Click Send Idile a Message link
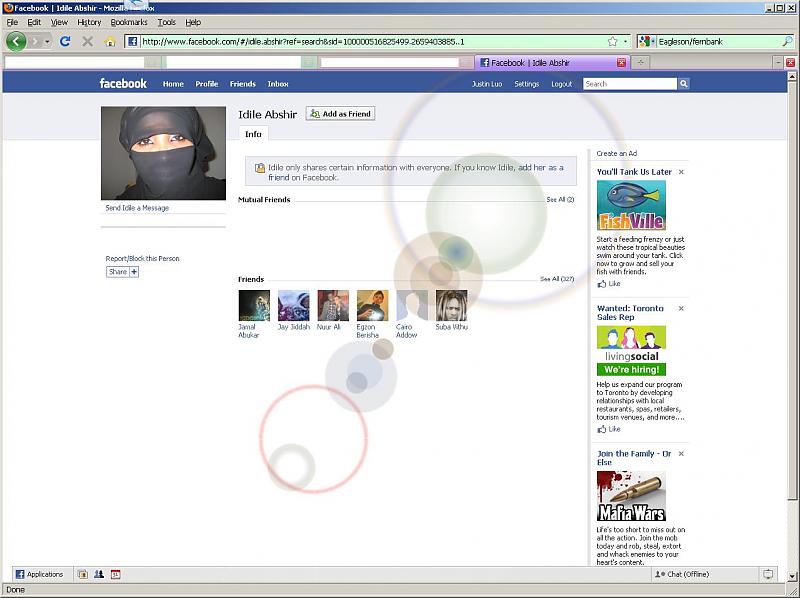Viewport: 800px width, 598px height. click(137, 208)
